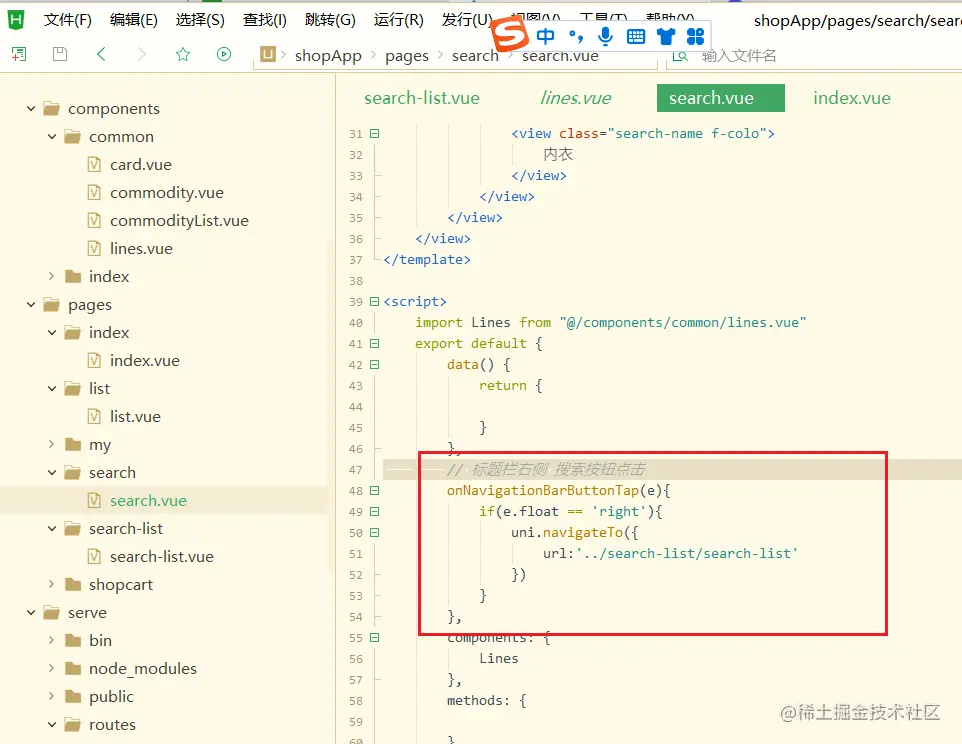The height and width of the screenshot is (744, 962).
Task: Switch to the index.vue editor tab
Action: pos(852,98)
